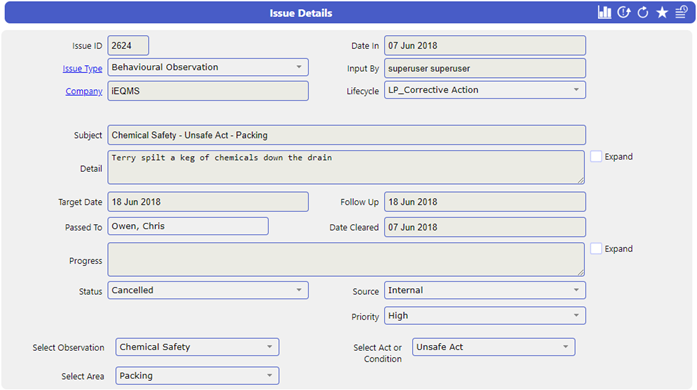Open the Status dropdown showing Cancelled
This screenshot has width=697, height=390.
click(x=208, y=290)
